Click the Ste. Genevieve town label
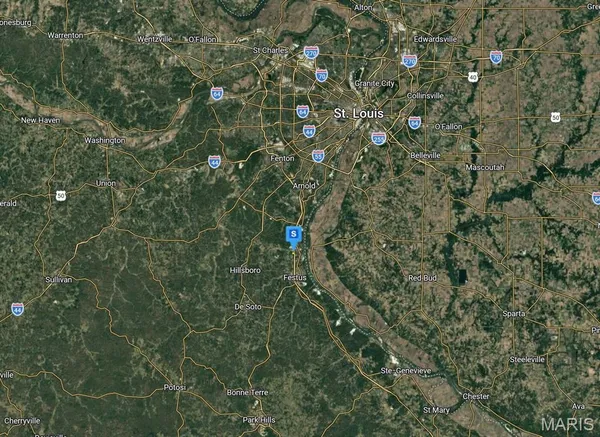This screenshot has height=437, width=600. [x=406, y=371]
